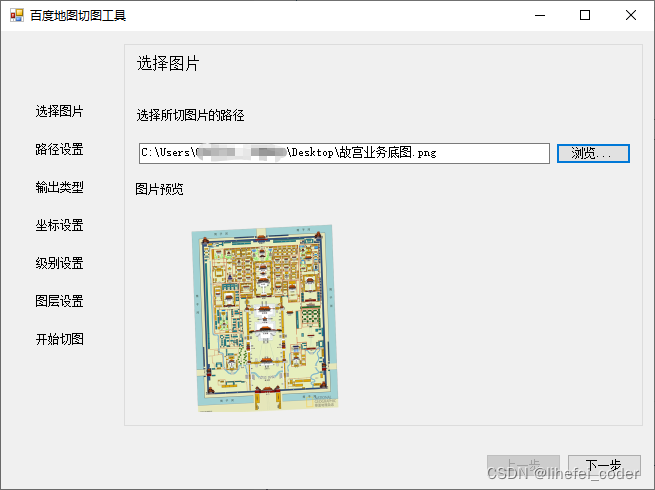Click the 上一步 previous button
Screen dimensions: 655x490
pos(523,466)
